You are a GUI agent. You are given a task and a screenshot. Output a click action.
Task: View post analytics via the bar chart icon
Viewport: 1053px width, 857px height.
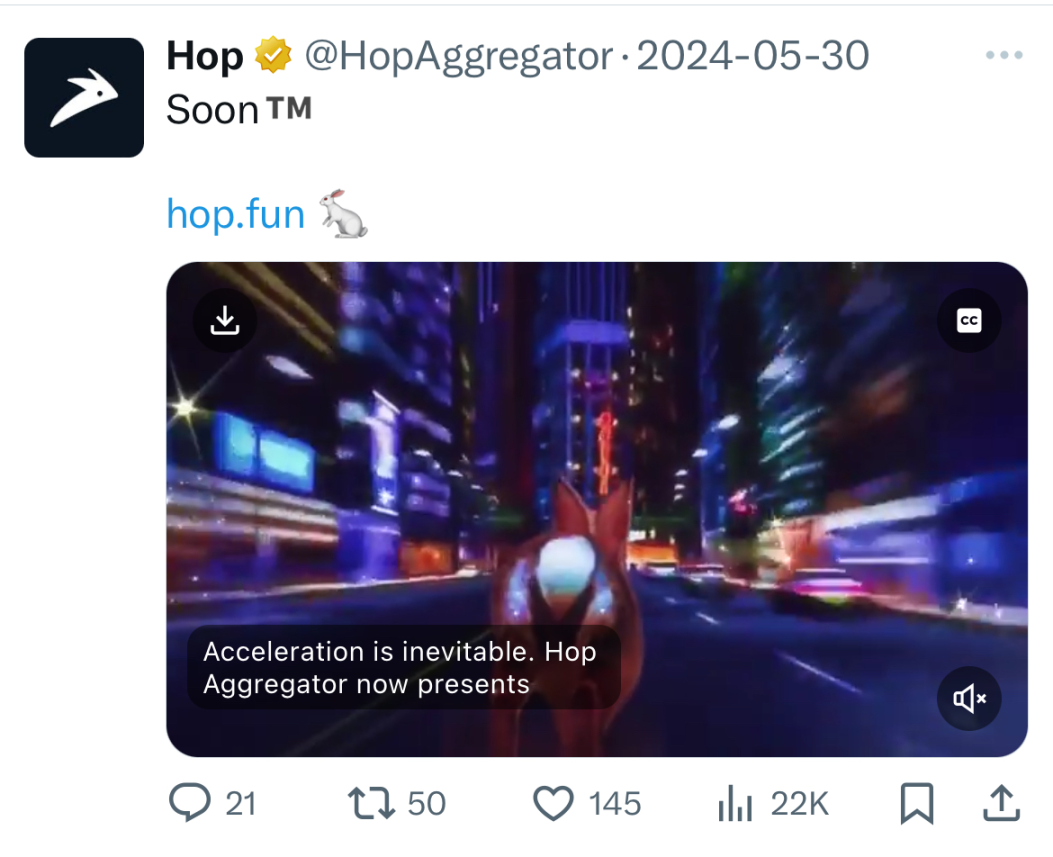734,803
